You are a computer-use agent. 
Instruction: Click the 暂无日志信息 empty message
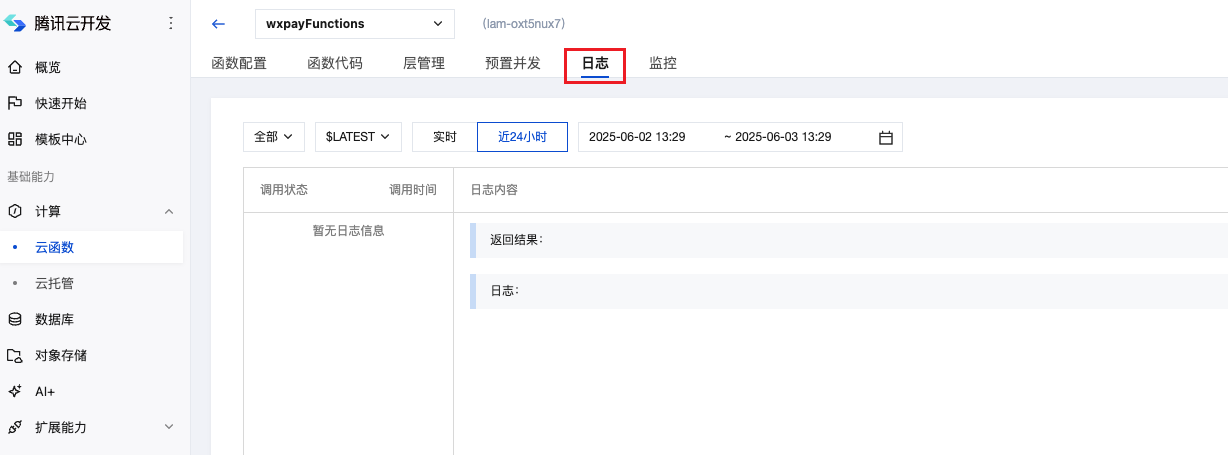pos(348,231)
